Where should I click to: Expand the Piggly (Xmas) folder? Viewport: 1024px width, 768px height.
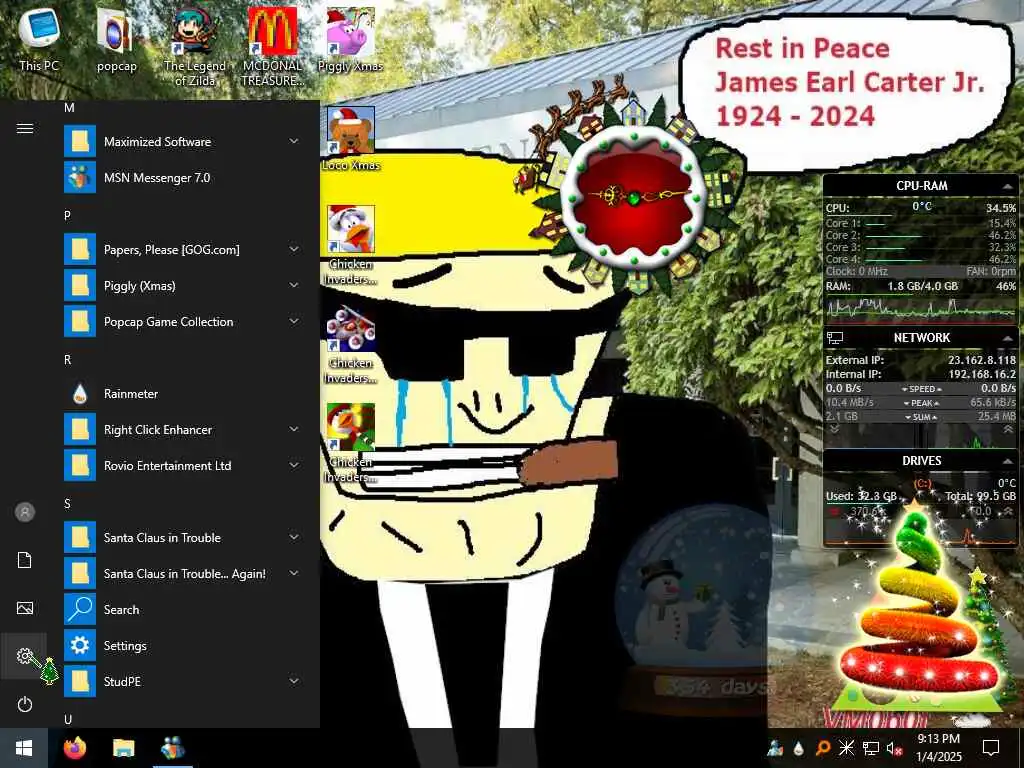pyautogui.click(x=294, y=285)
